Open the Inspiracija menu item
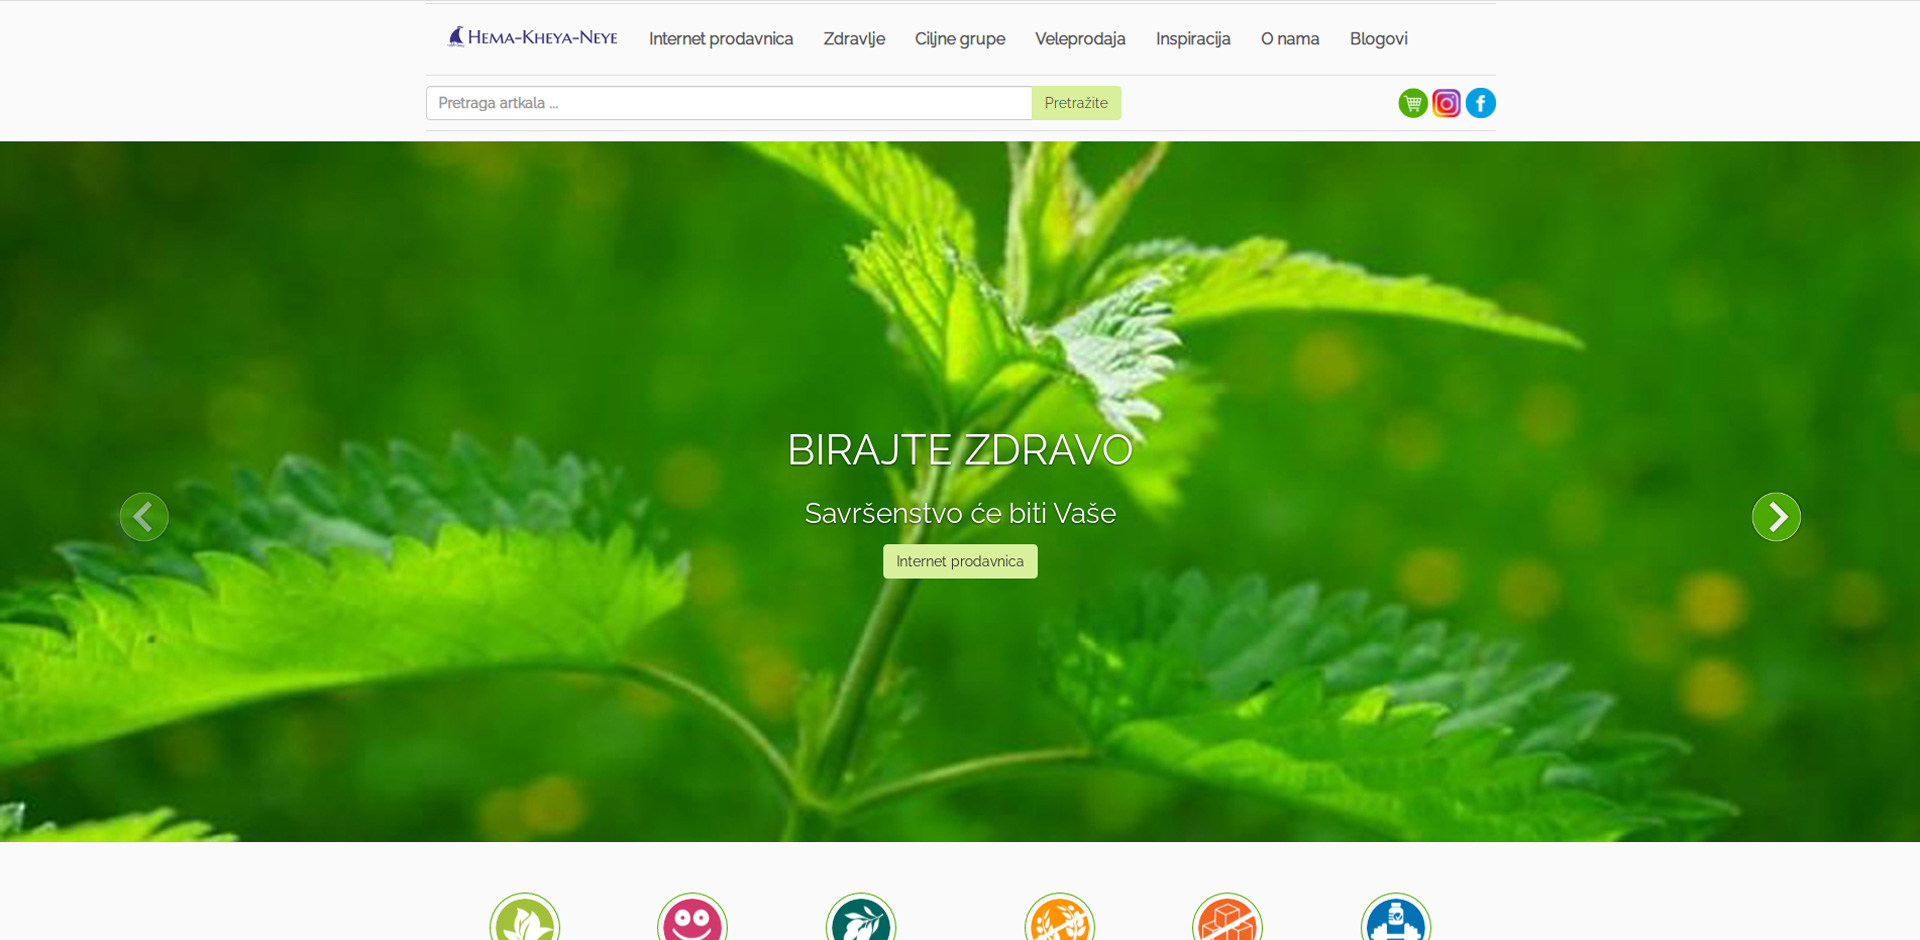The height and width of the screenshot is (940, 1920). coord(1193,39)
